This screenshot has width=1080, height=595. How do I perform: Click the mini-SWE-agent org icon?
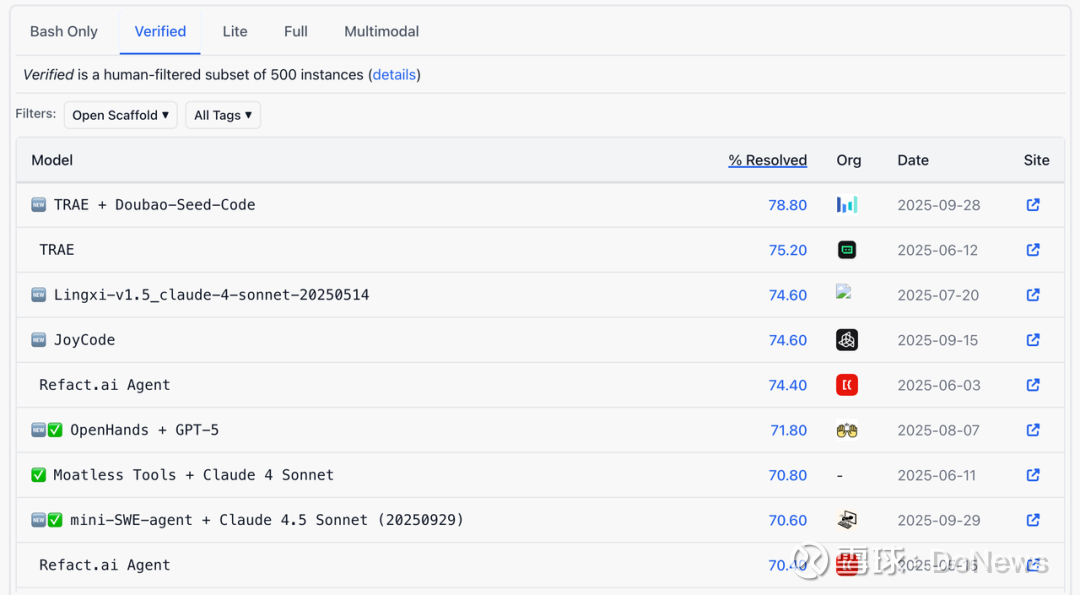coord(847,520)
